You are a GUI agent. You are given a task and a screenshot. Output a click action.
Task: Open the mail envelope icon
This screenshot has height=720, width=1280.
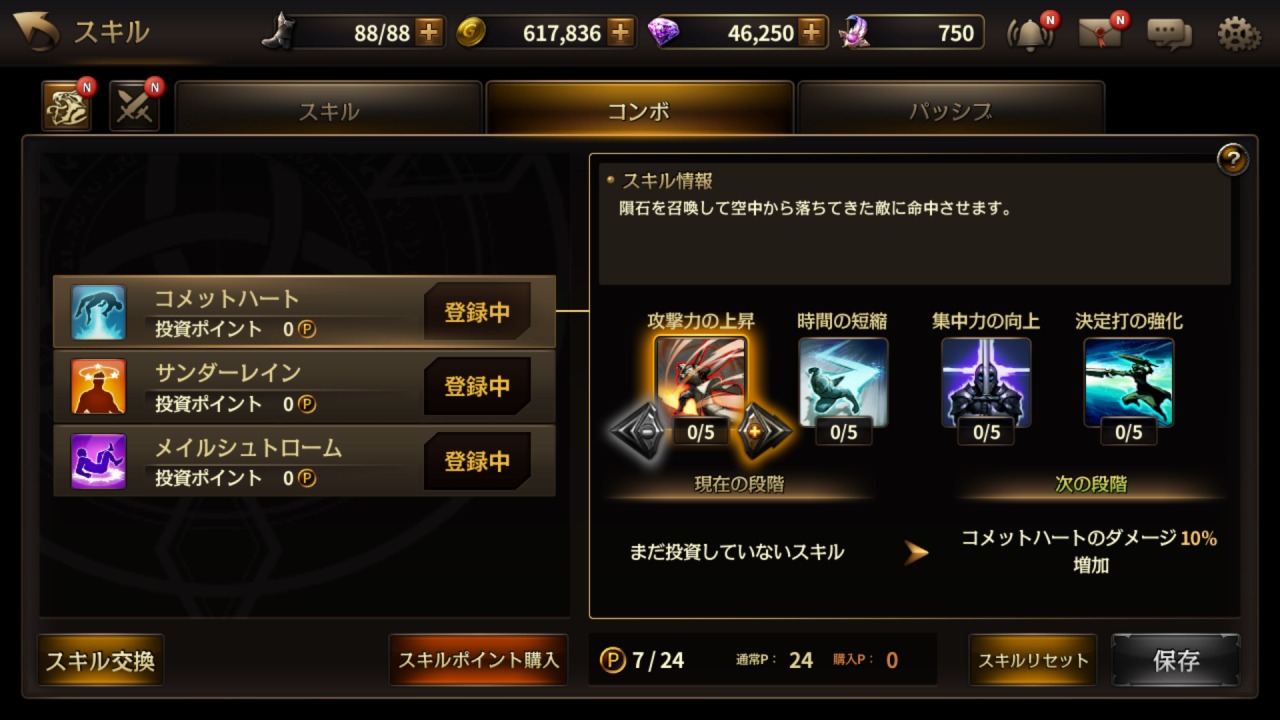(1101, 33)
